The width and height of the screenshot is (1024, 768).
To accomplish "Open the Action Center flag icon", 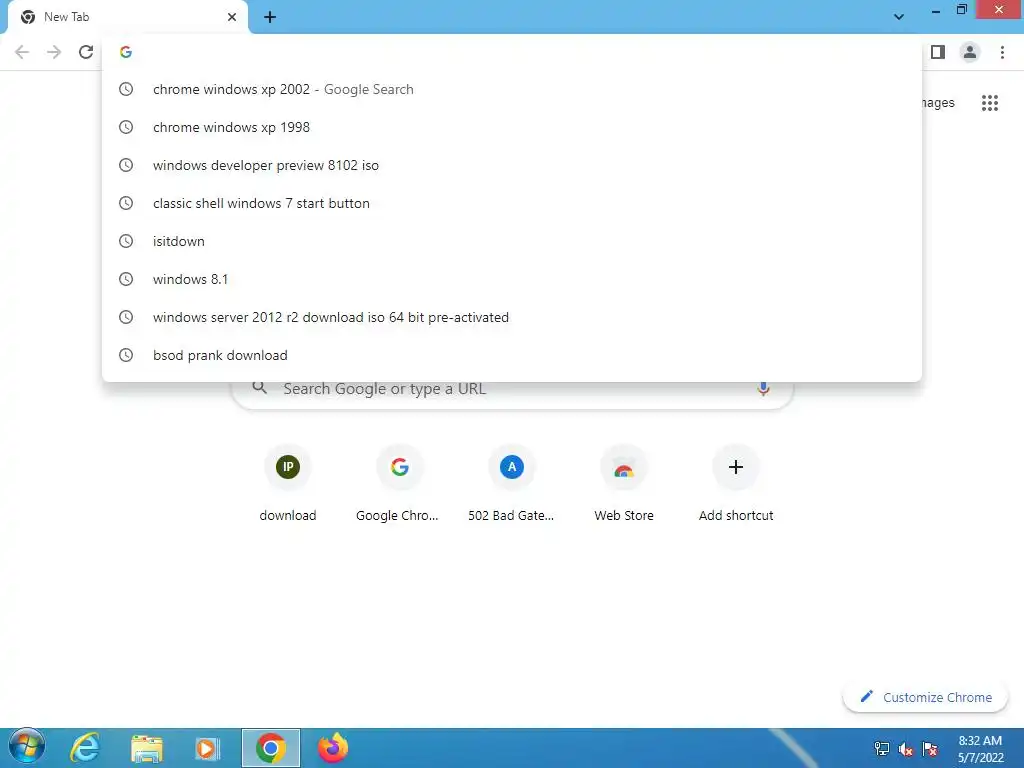I will pyautogui.click(x=930, y=749).
